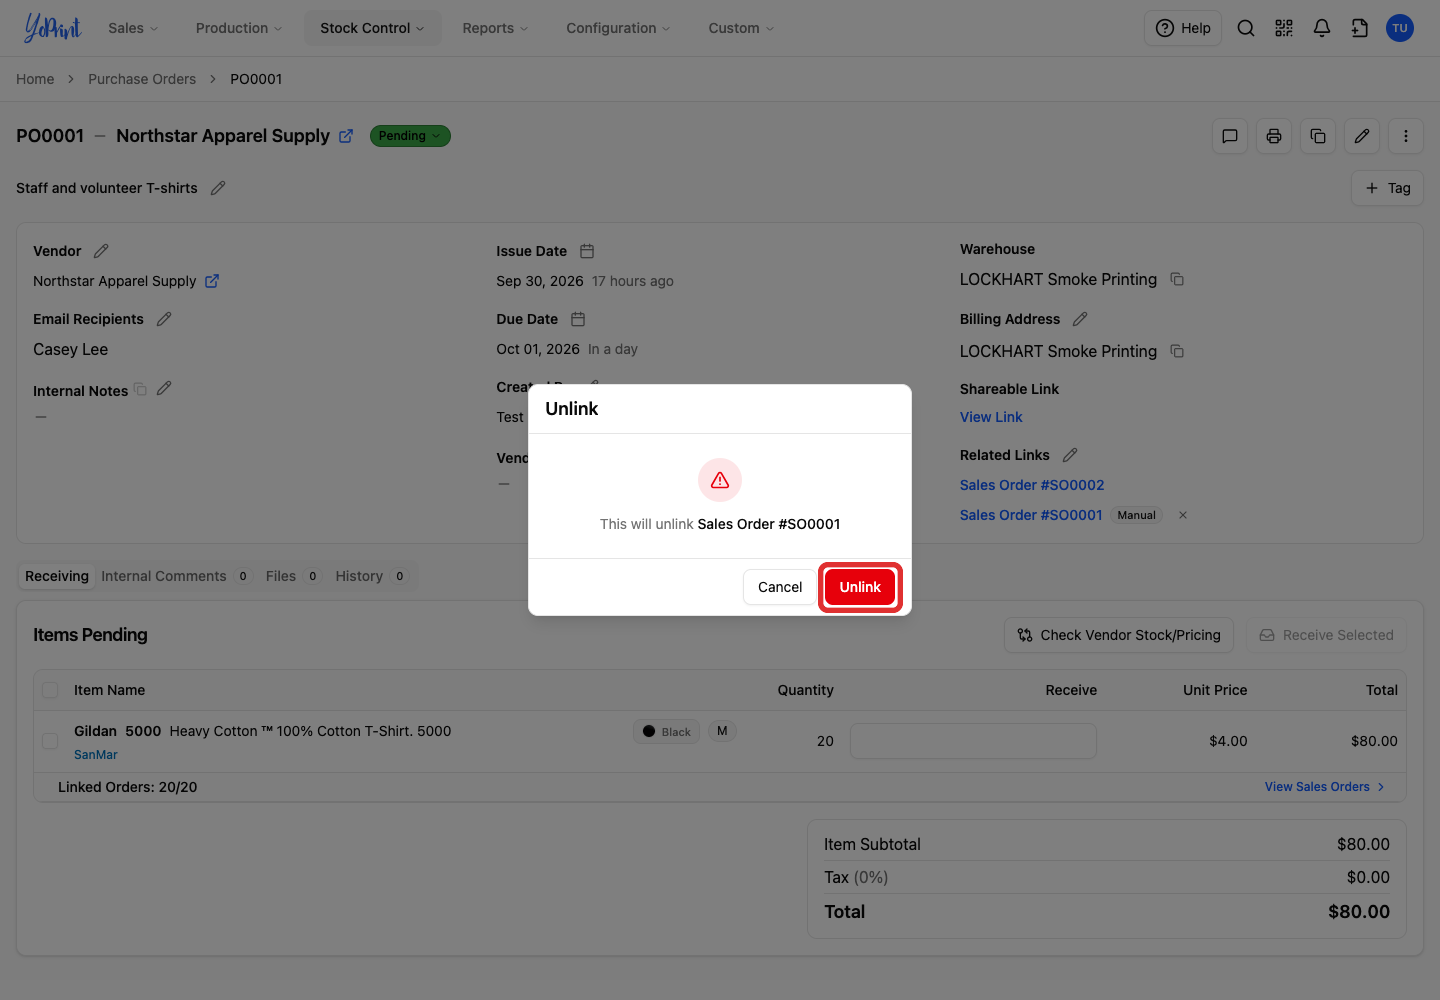
Task: Click the Black color swatch chip
Action: click(x=667, y=731)
